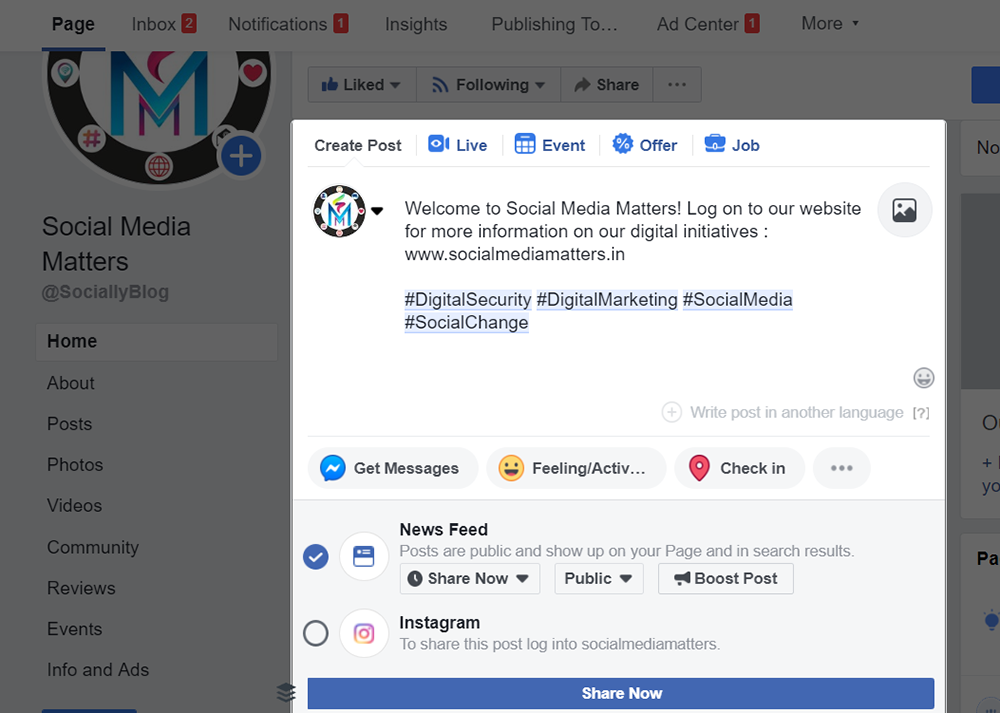
Task: Open the Home sidebar item
Action: tap(156, 341)
